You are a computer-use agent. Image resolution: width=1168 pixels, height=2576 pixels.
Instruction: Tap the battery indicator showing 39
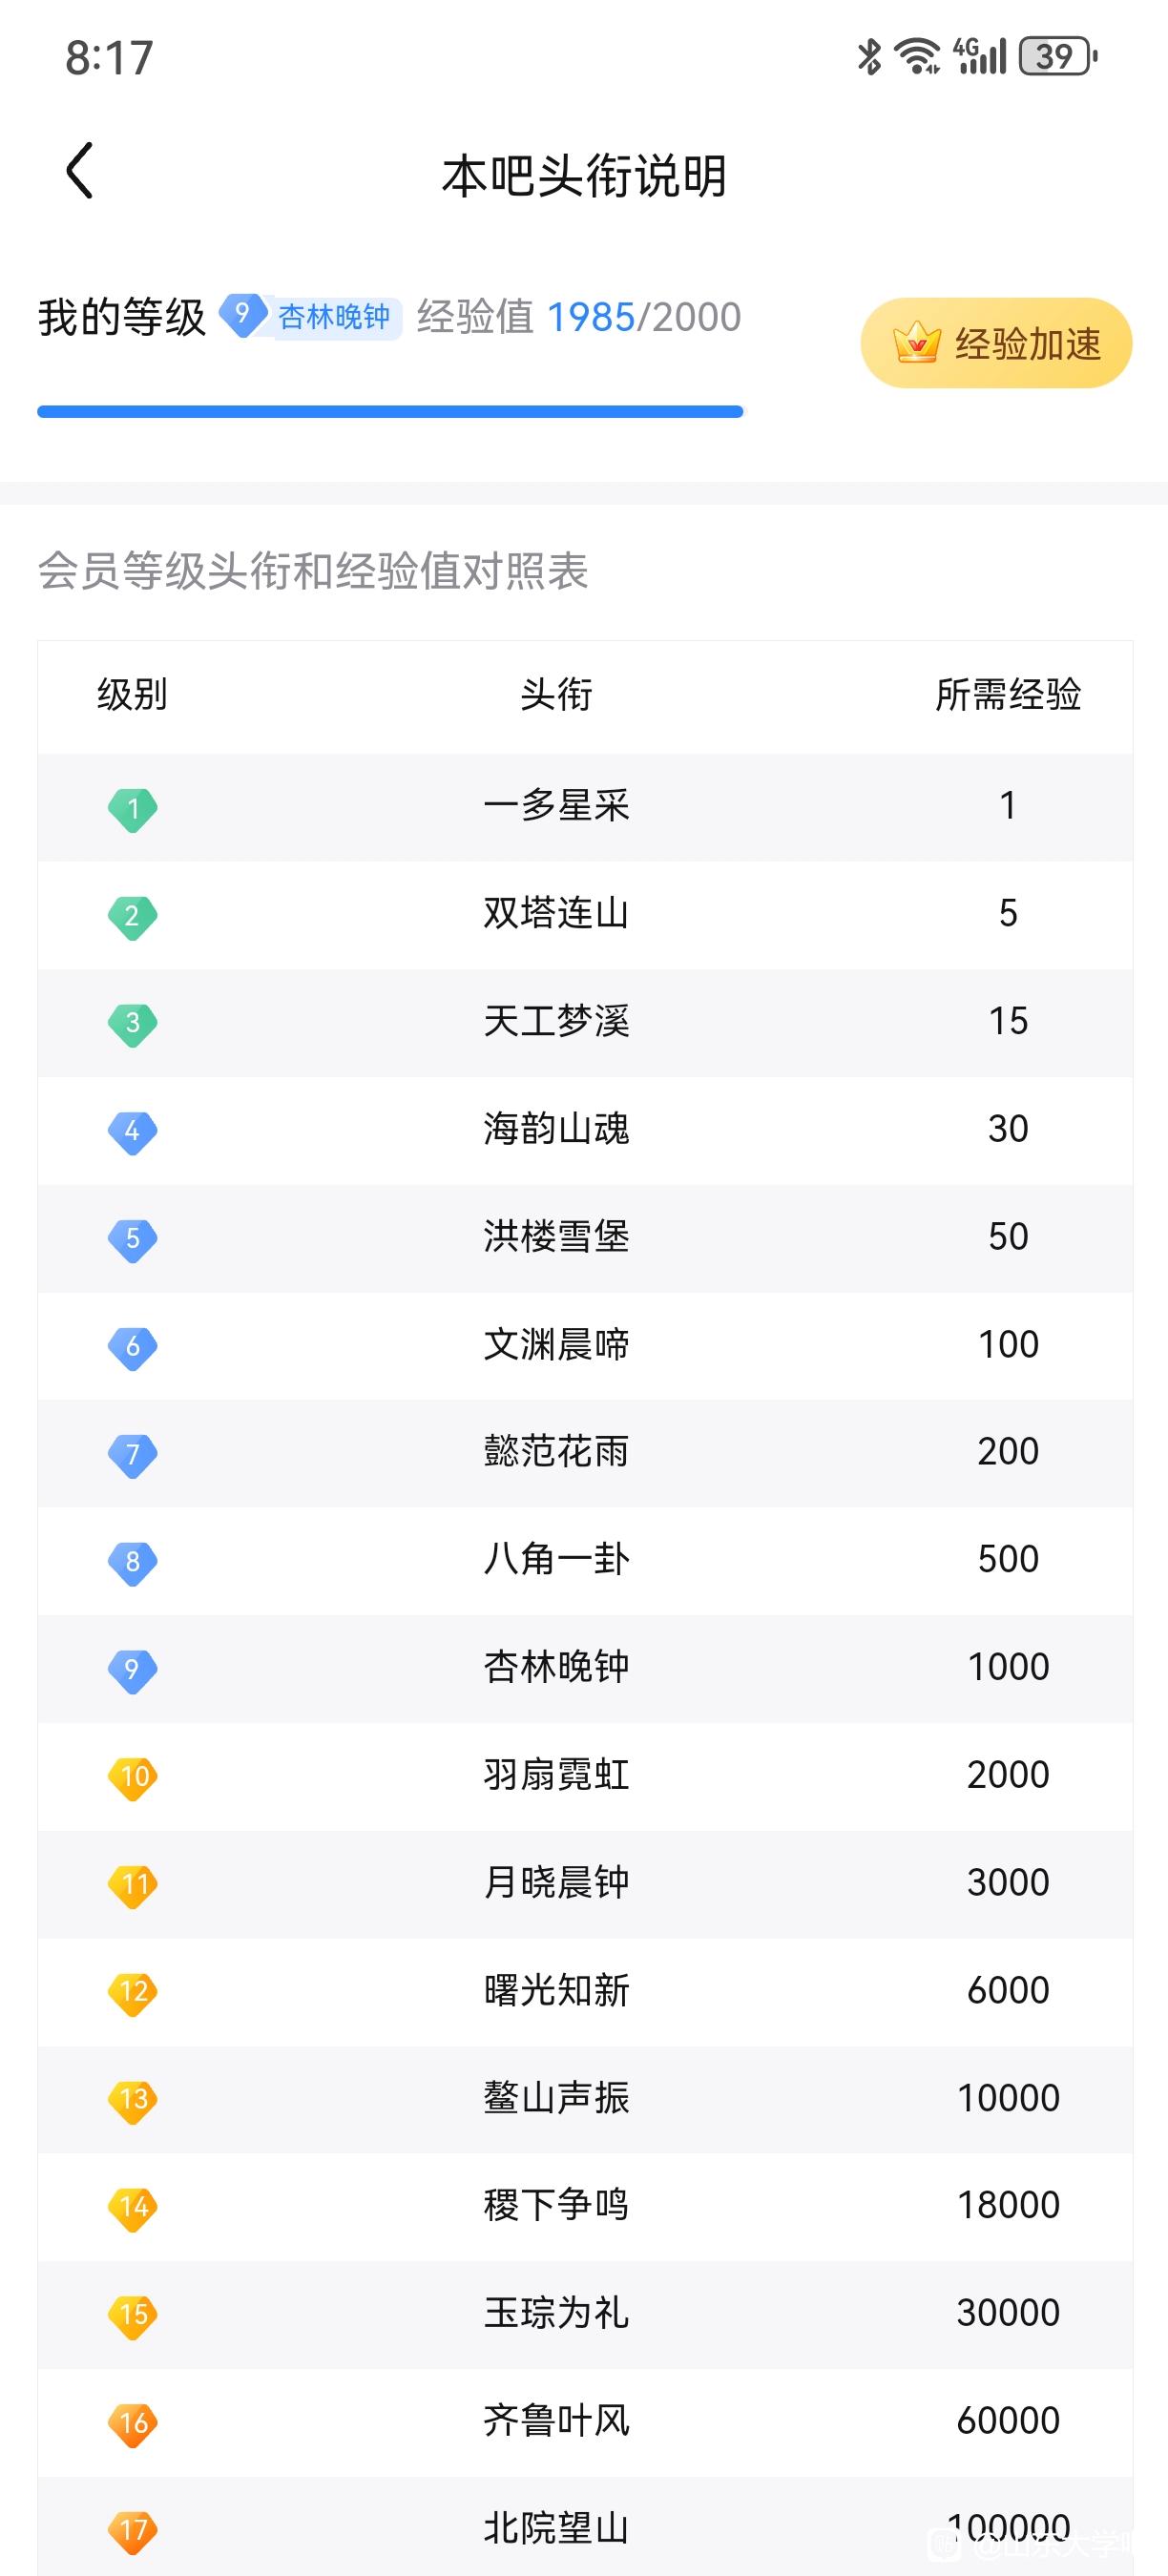coord(1058,57)
